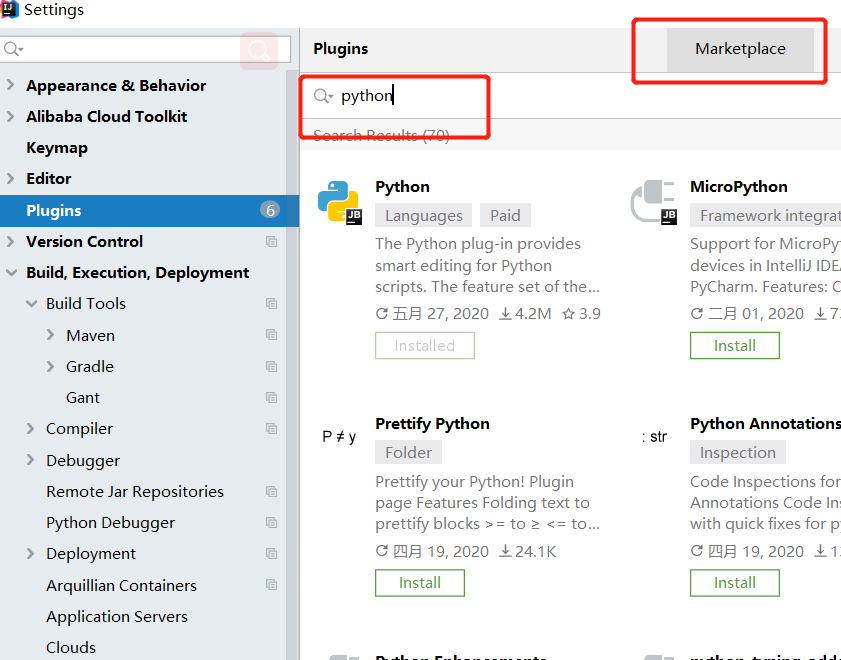Click per-project icon beside Python Debugger
Viewport: 841px width, 660px height.
click(271, 523)
